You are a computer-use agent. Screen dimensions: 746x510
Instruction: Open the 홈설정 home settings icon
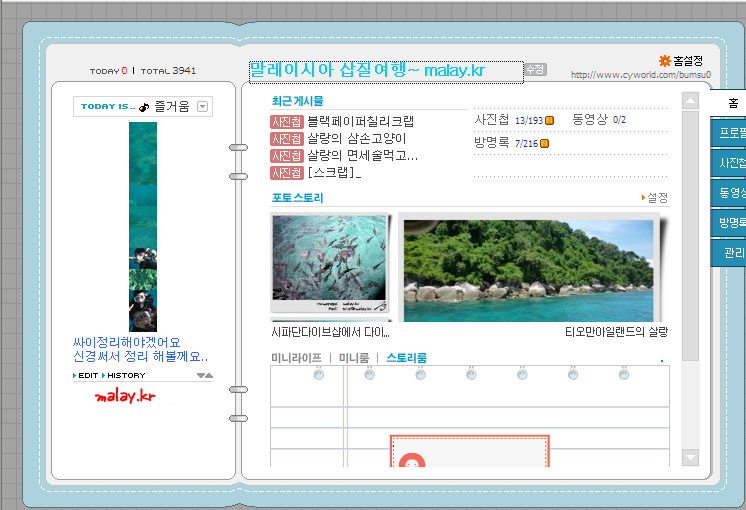664,60
